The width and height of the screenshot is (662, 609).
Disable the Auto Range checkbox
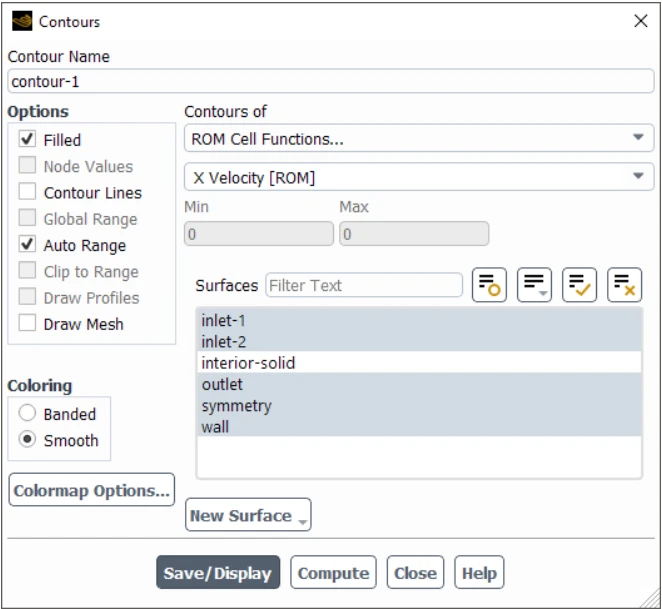28,245
